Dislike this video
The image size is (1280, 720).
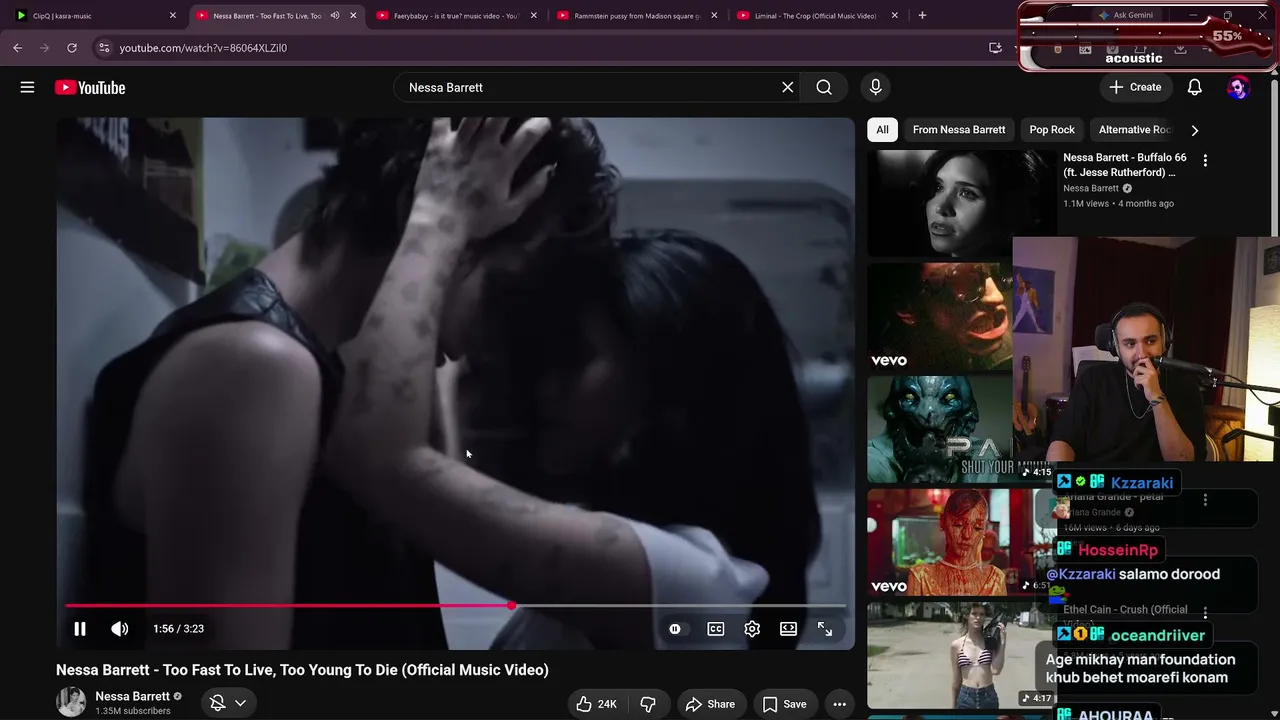point(648,704)
